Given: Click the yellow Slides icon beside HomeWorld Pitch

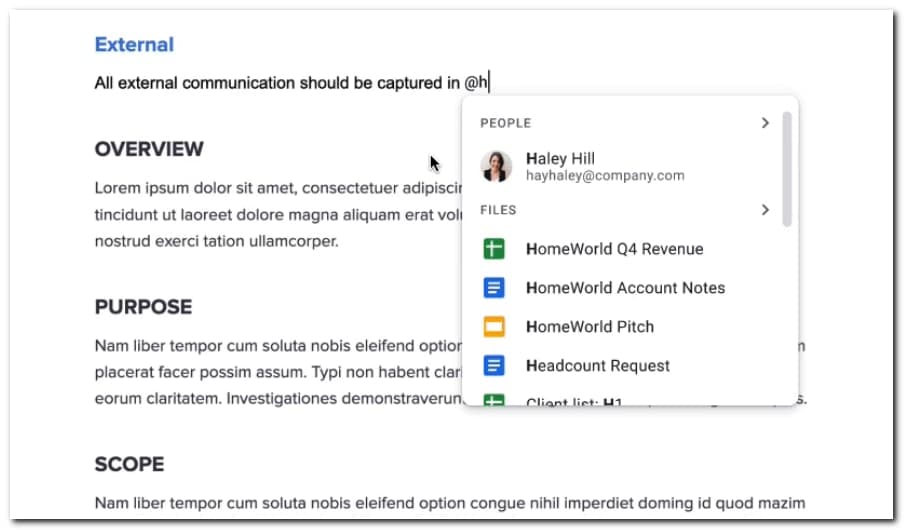Looking at the screenshot, I should (x=494, y=327).
